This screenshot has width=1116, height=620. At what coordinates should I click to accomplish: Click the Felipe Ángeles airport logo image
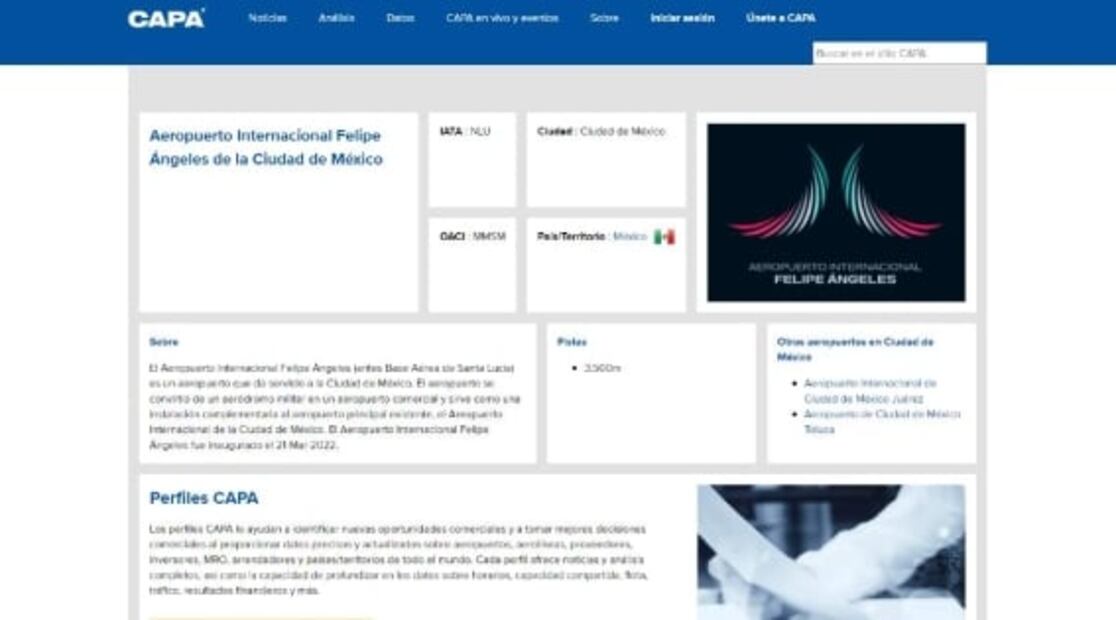pos(836,212)
